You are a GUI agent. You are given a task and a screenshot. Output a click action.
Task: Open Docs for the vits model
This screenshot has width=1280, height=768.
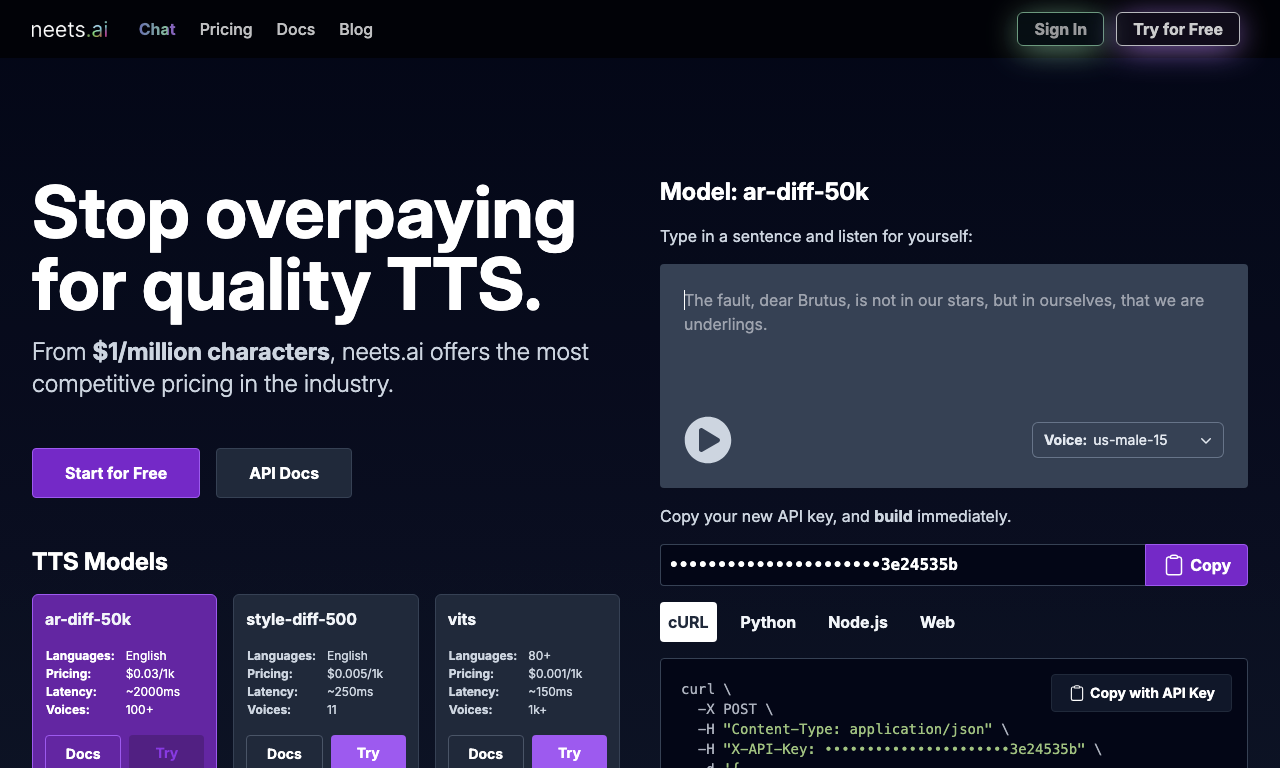click(x=486, y=753)
